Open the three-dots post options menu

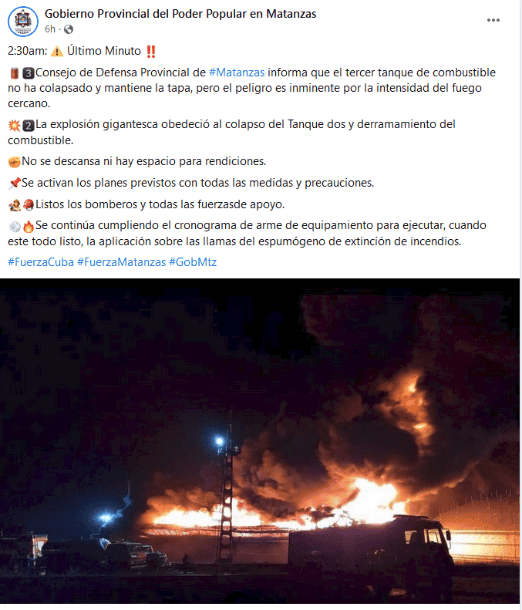coord(493,20)
